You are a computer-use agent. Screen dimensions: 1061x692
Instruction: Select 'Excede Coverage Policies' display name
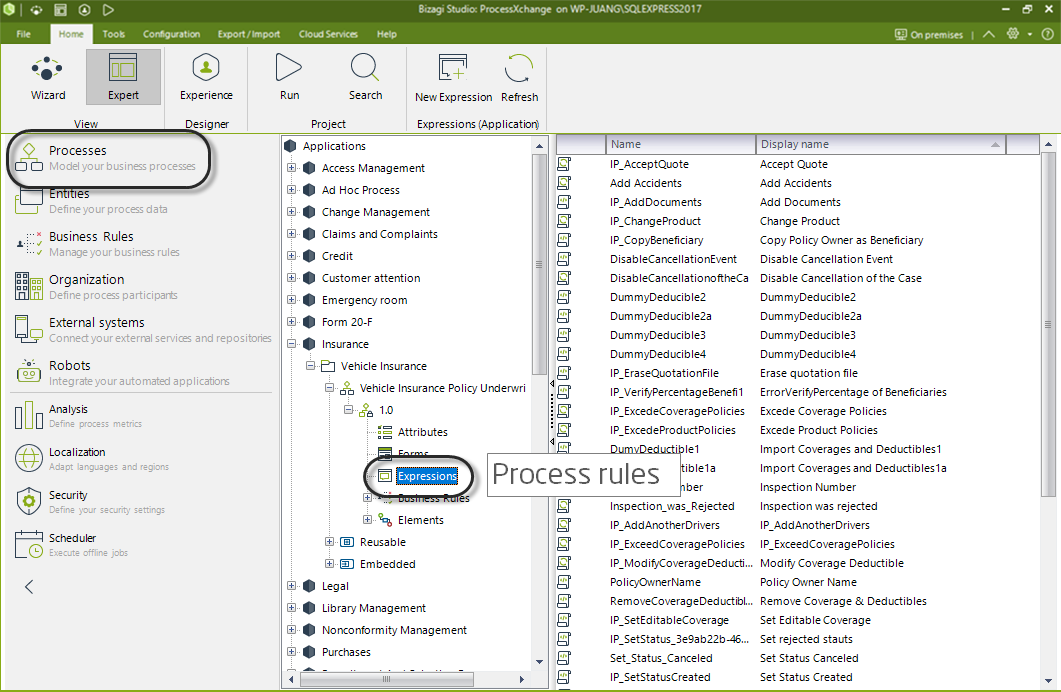(823, 411)
